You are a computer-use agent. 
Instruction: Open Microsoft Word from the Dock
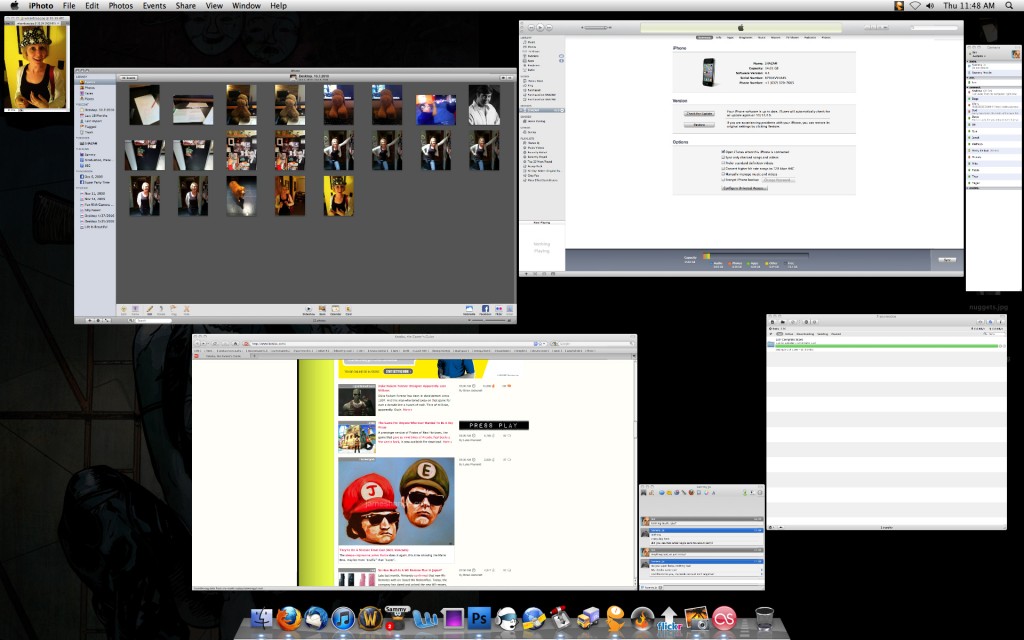pos(424,618)
